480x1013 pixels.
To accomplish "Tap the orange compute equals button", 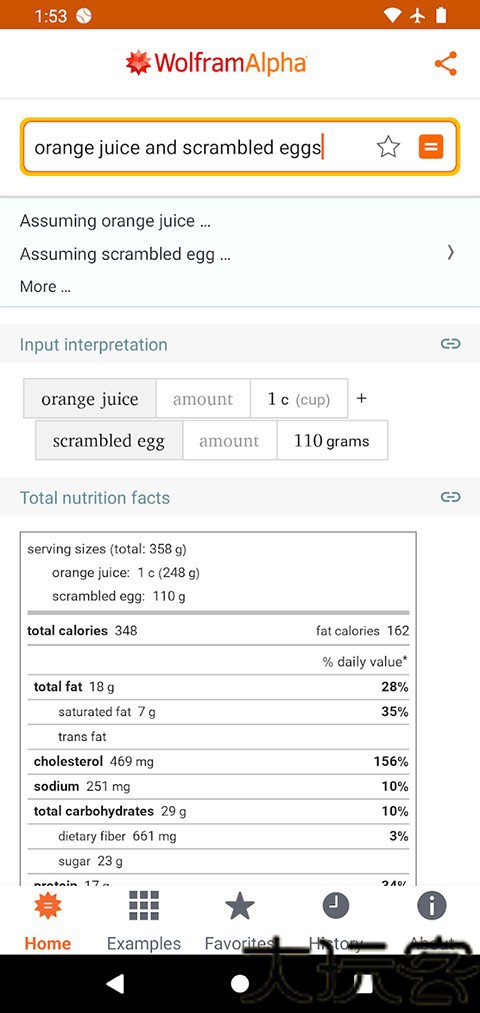I will (431, 147).
